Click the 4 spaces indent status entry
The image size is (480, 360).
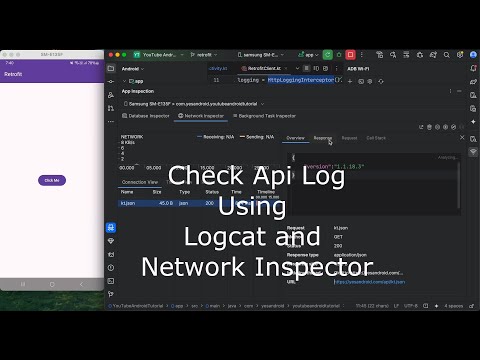[x=454, y=306]
